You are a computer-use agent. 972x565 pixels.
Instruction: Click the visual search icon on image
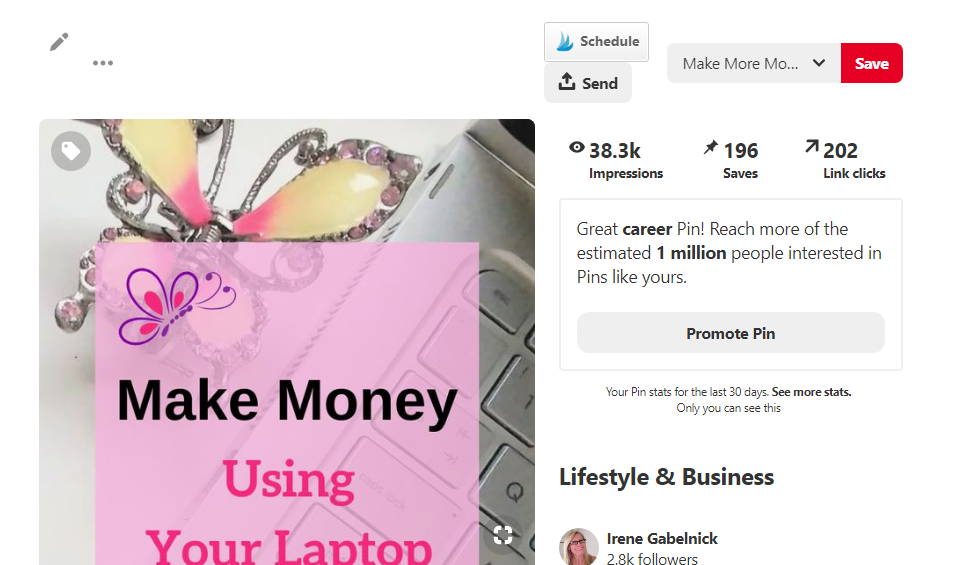coord(503,535)
